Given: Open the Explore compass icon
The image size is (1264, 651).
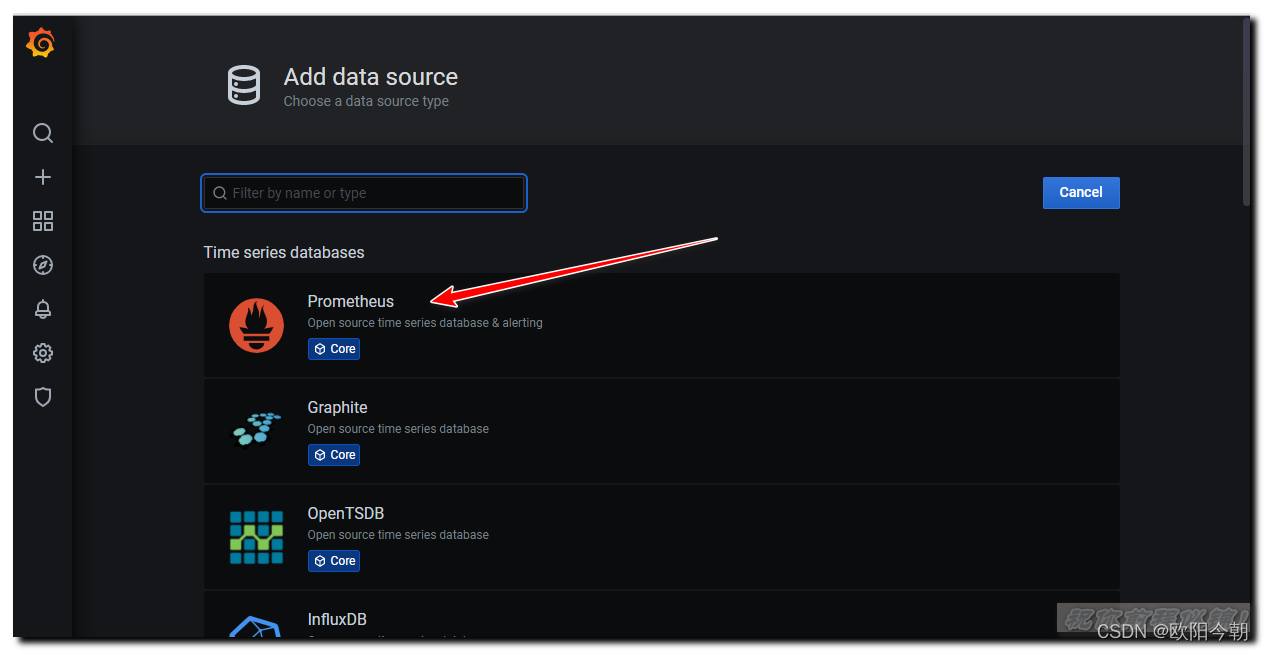Looking at the screenshot, I should pos(43,265).
